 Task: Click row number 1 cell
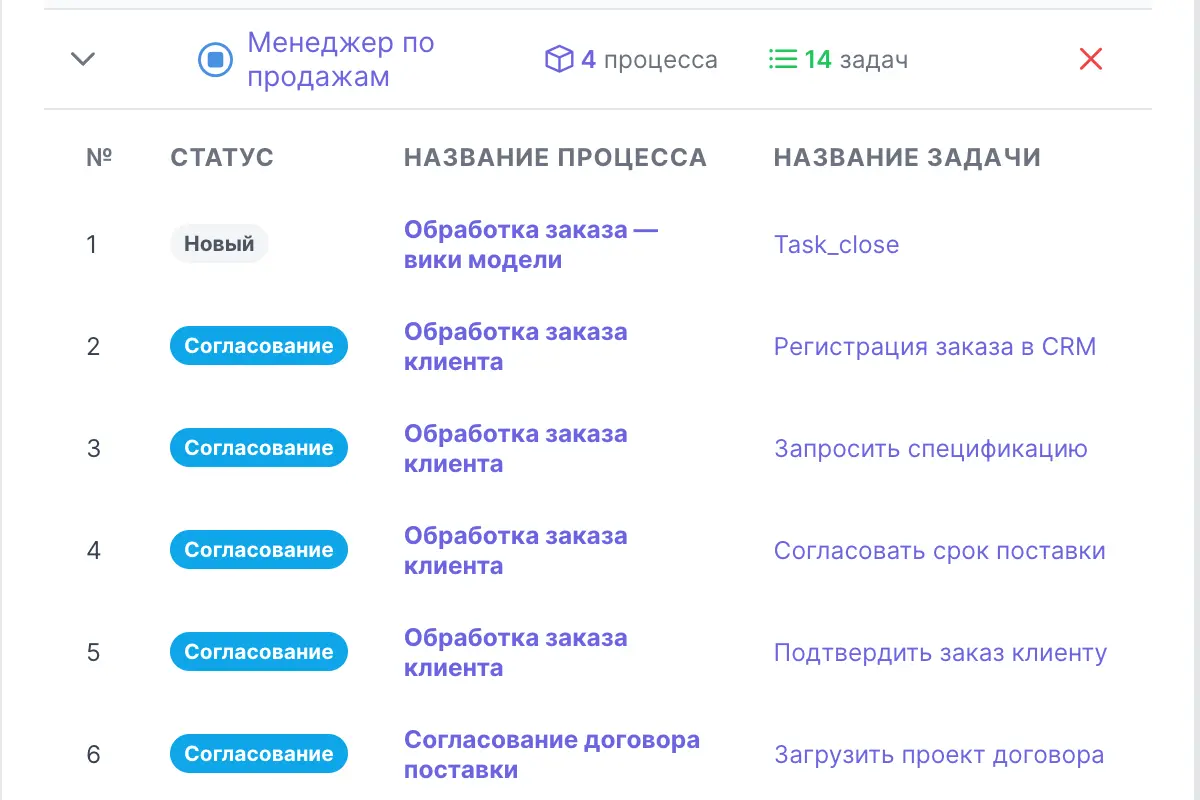(91, 245)
